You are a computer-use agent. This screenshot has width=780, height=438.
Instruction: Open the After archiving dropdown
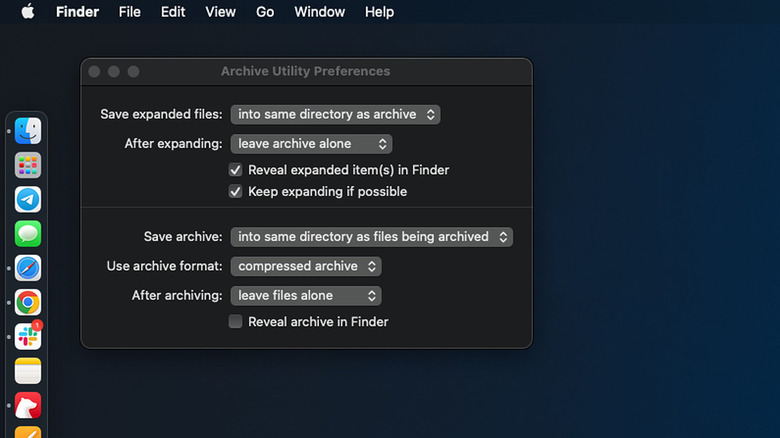[x=305, y=296]
